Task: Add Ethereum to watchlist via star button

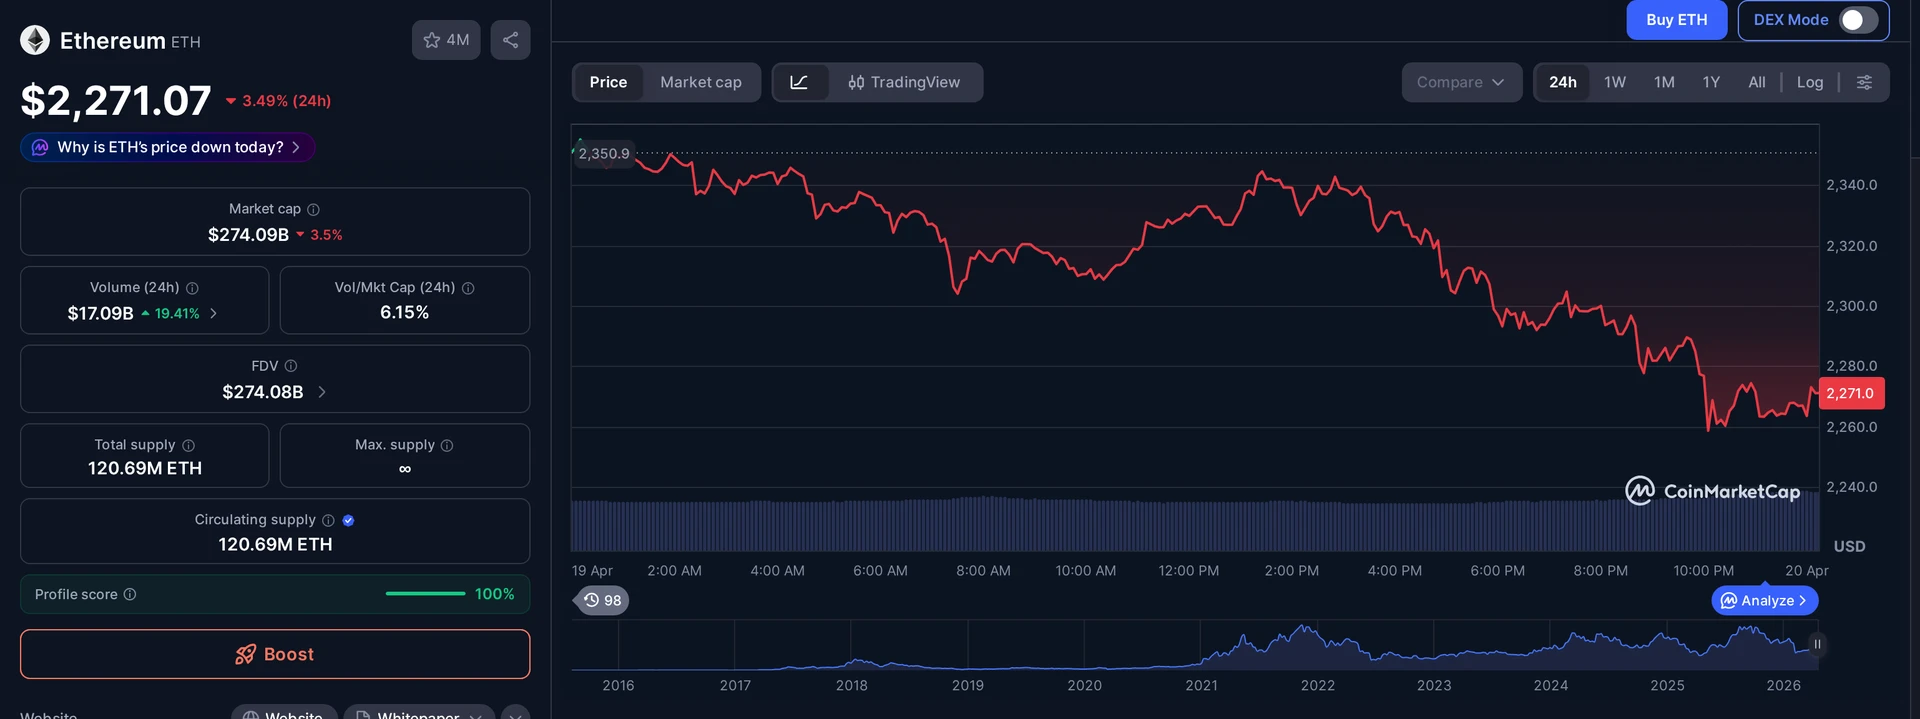Action: point(446,40)
